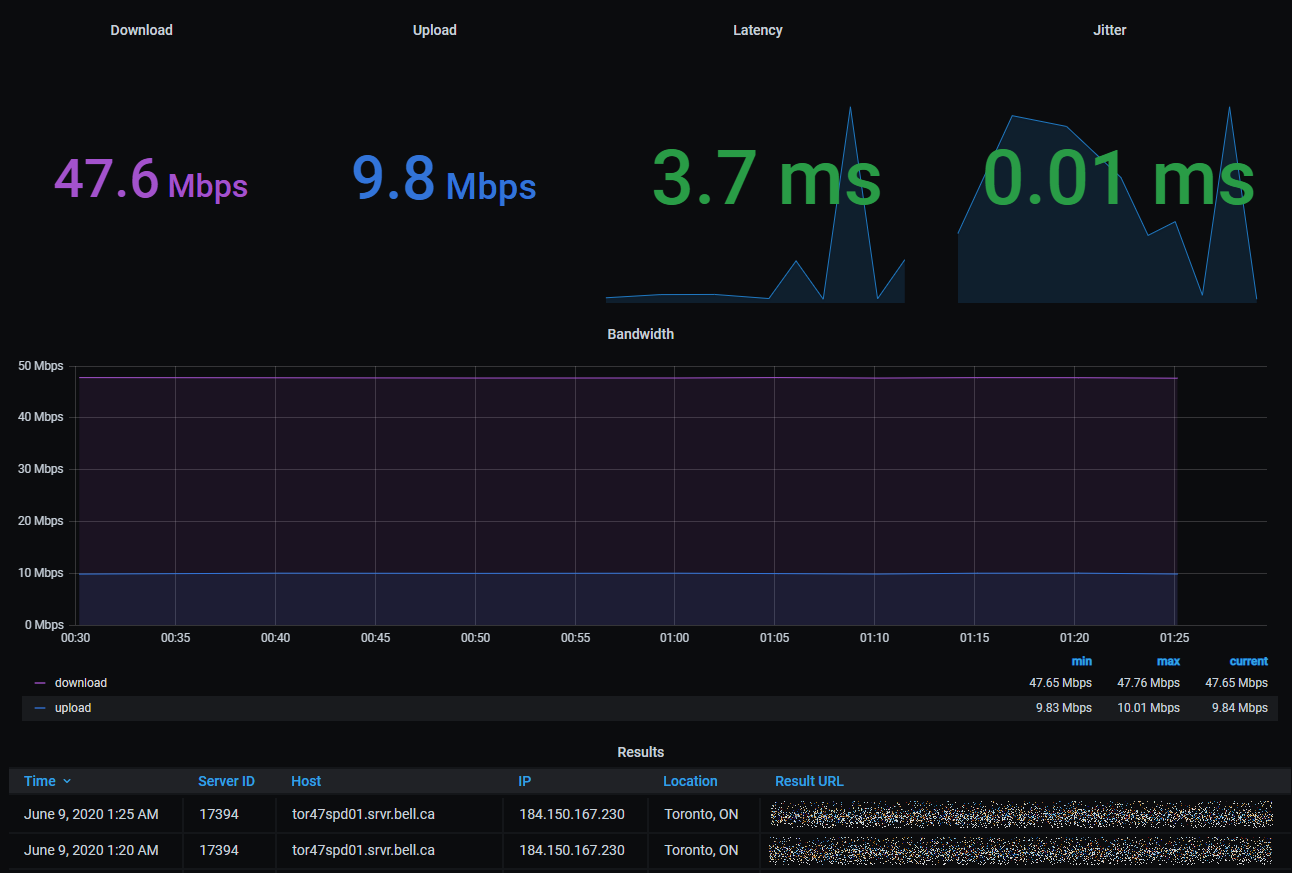Open the Download panel title
Image resolution: width=1292 pixels, height=873 pixels.
pyautogui.click(x=141, y=30)
